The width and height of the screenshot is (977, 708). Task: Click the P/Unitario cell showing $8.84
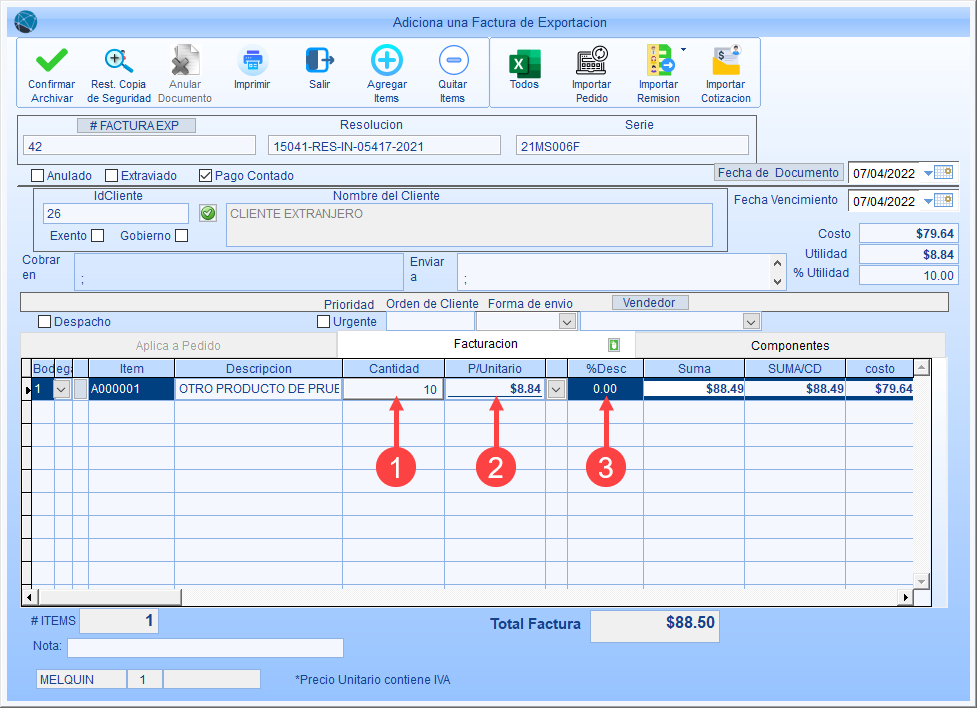click(x=495, y=390)
